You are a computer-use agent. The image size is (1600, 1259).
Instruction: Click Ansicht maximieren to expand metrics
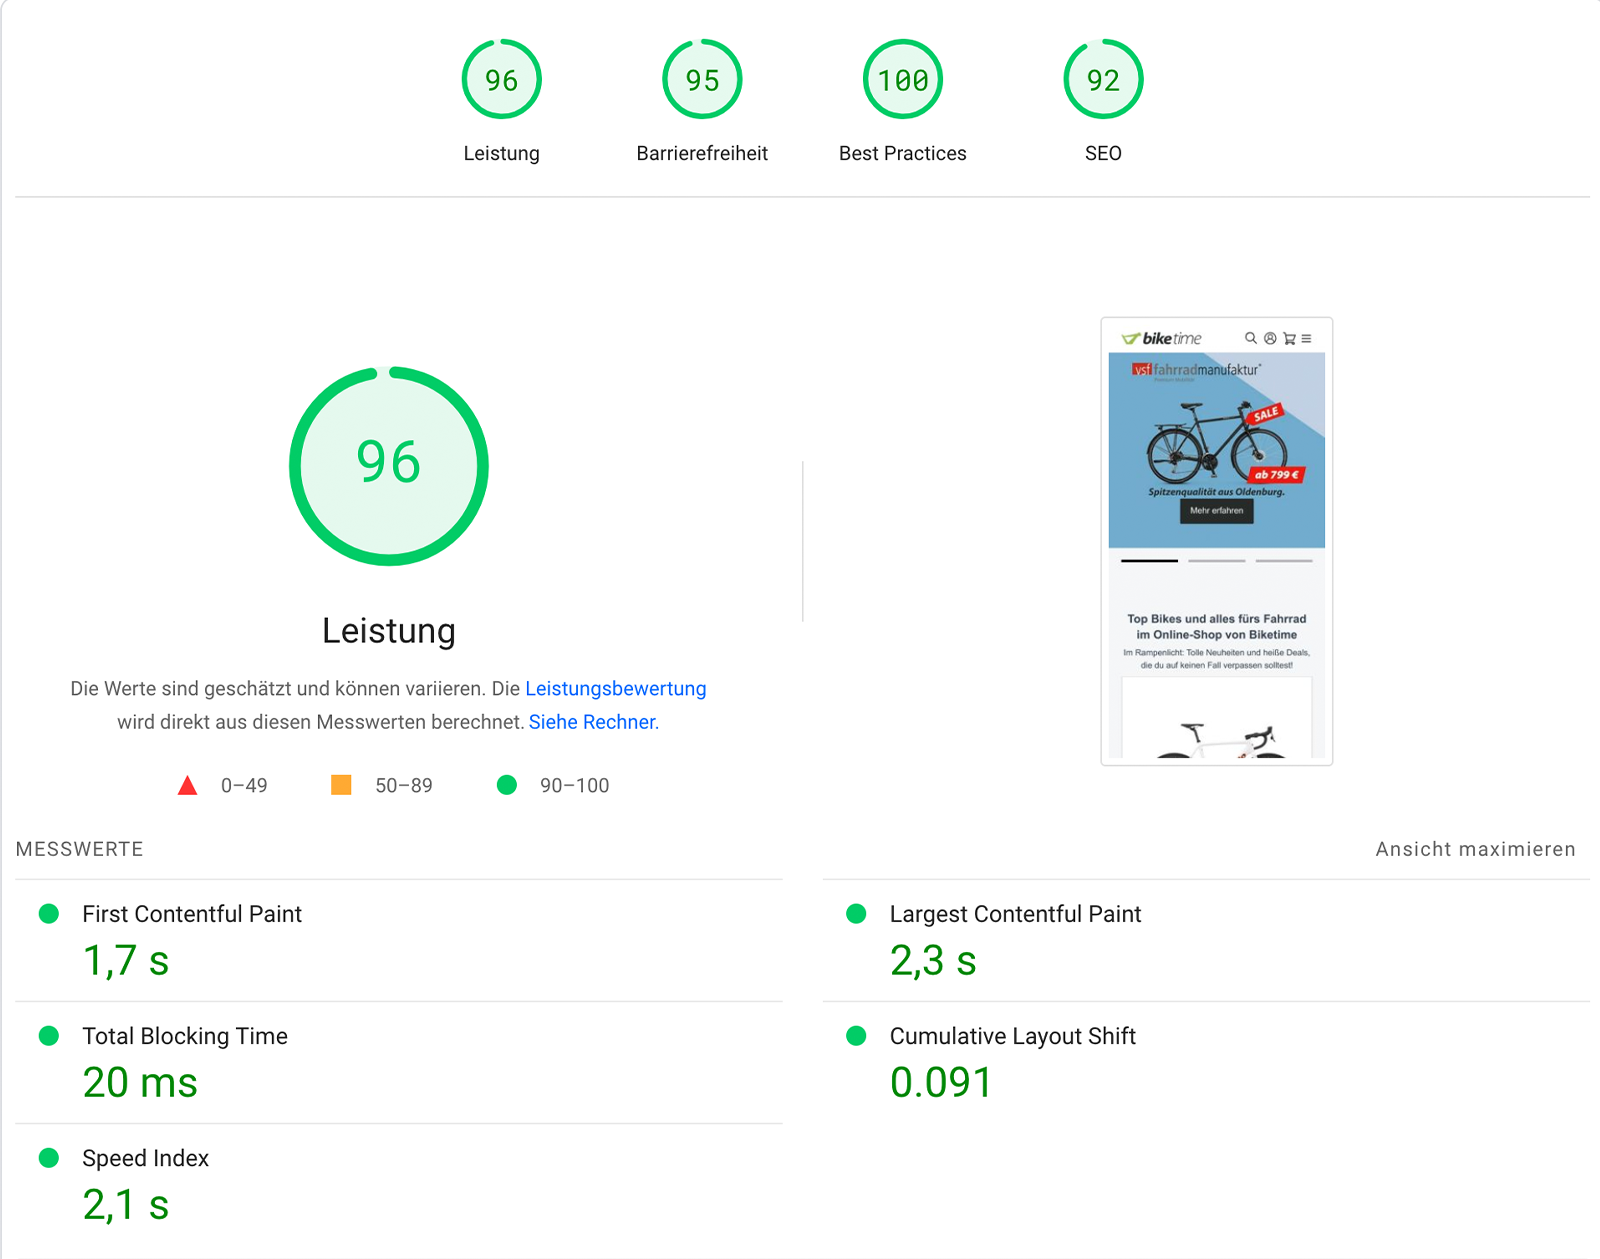pyautogui.click(x=1475, y=849)
